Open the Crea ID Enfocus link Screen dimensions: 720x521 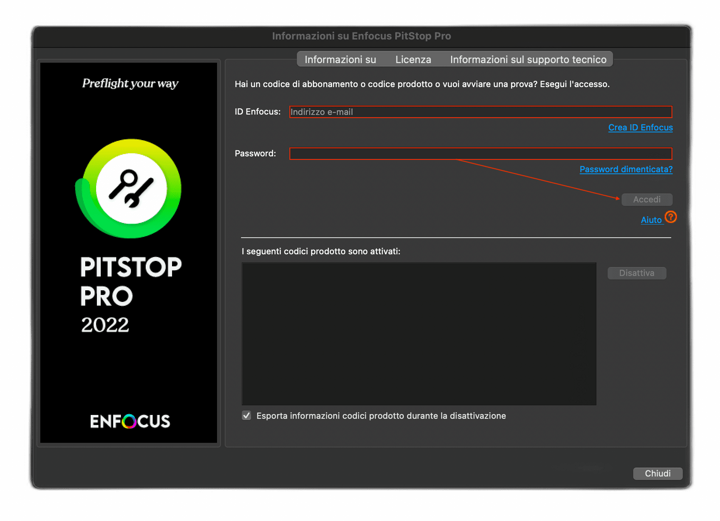(640, 128)
